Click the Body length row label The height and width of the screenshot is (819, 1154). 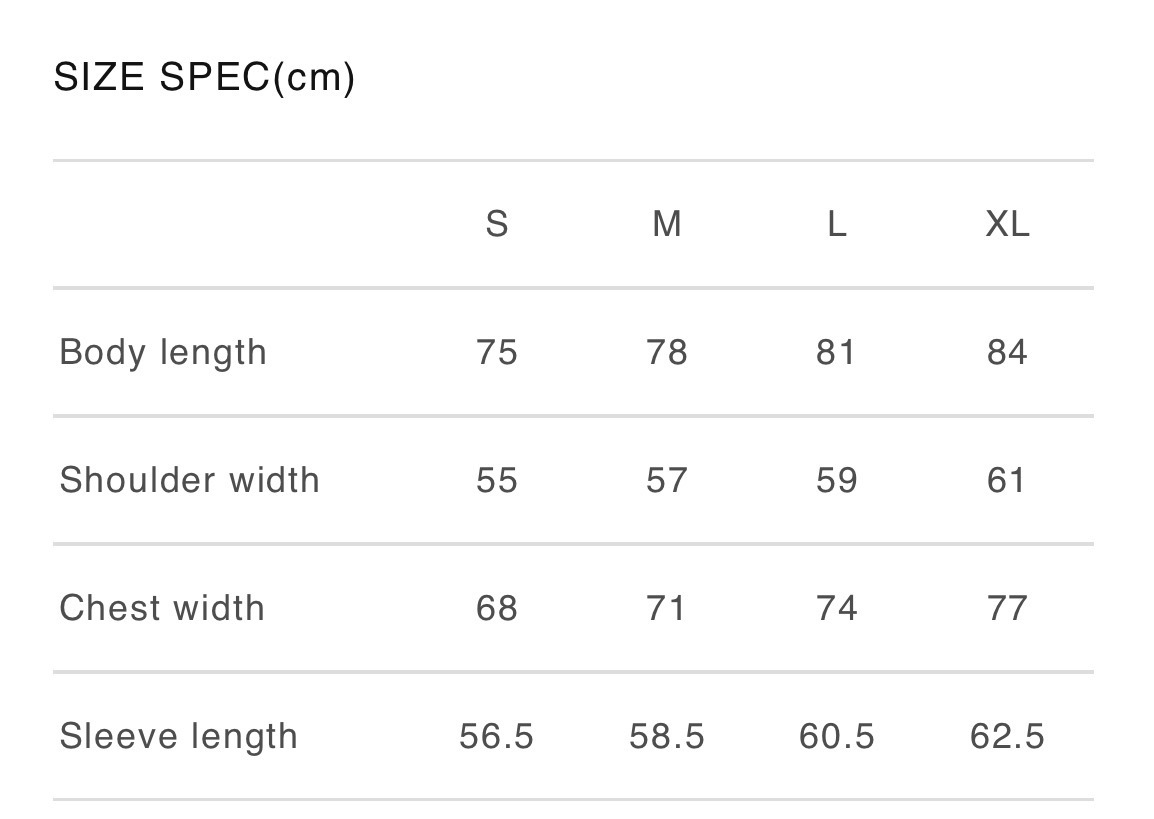pyautogui.click(x=163, y=353)
